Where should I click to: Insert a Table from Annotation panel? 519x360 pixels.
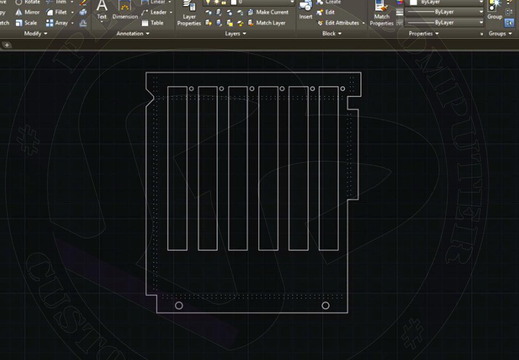point(153,23)
